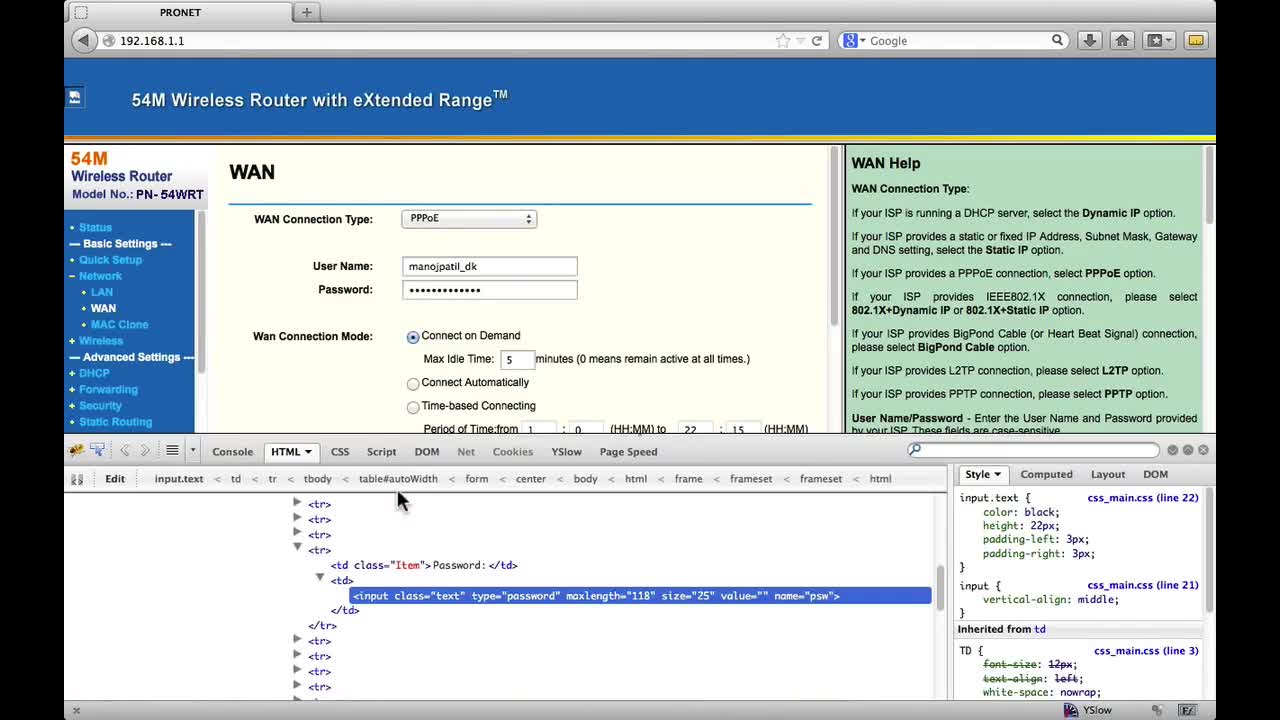Go to browser Home page icon
1280x720 pixels.
tap(1122, 40)
